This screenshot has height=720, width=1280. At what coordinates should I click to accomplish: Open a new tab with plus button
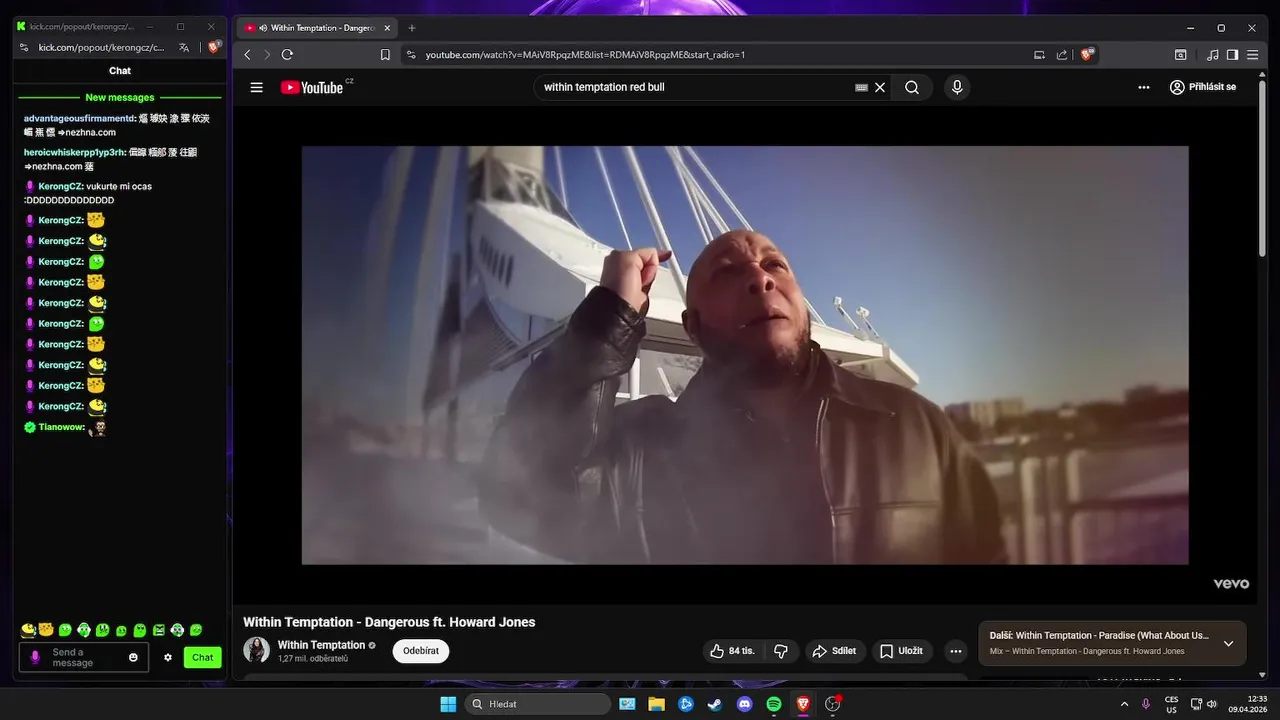click(x=412, y=28)
